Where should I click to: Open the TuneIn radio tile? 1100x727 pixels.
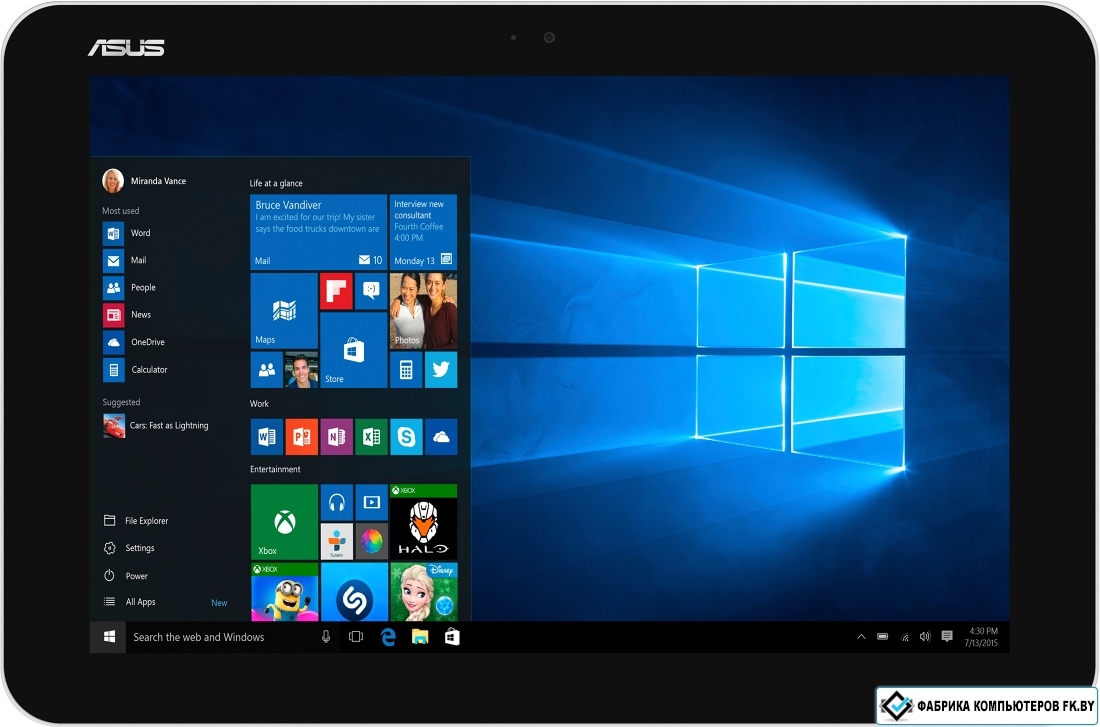click(336, 542)
